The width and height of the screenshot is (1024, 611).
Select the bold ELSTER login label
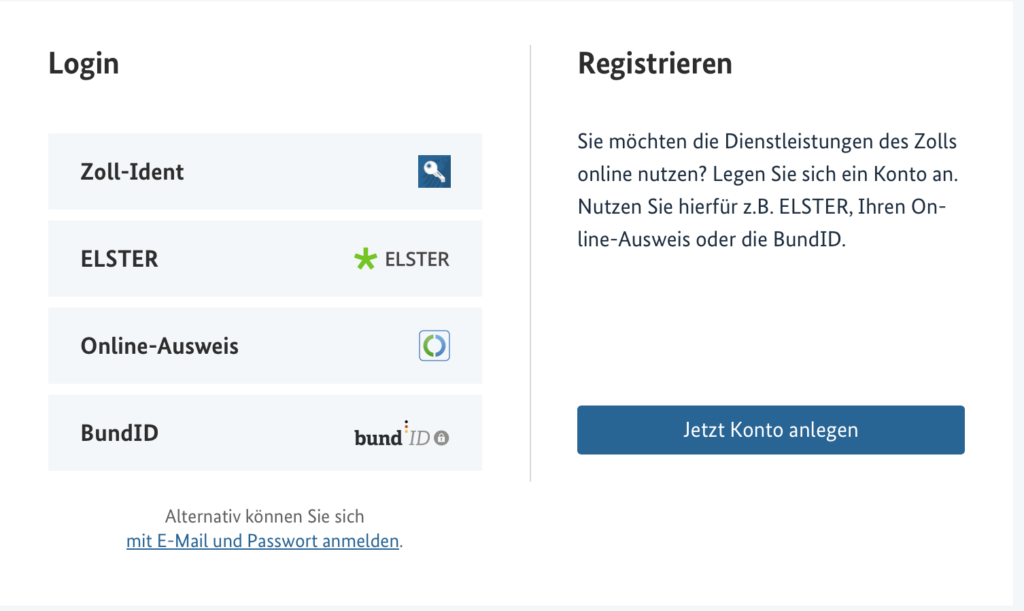tap(120, 259)
